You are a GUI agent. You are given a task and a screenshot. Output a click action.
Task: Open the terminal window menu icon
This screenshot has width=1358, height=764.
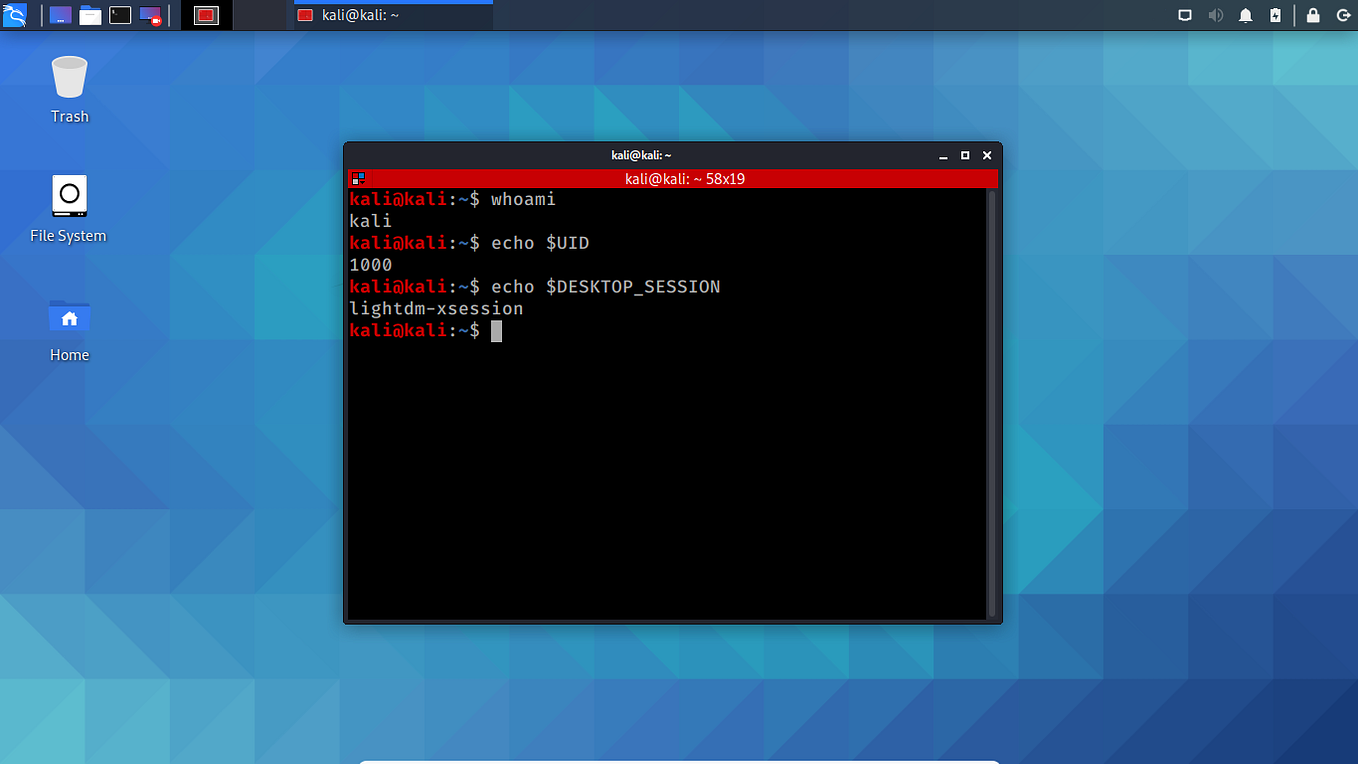point(358,178)
